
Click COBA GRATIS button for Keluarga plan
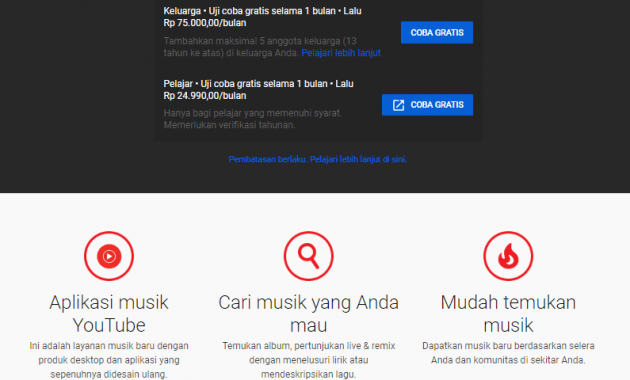point(437,33)
